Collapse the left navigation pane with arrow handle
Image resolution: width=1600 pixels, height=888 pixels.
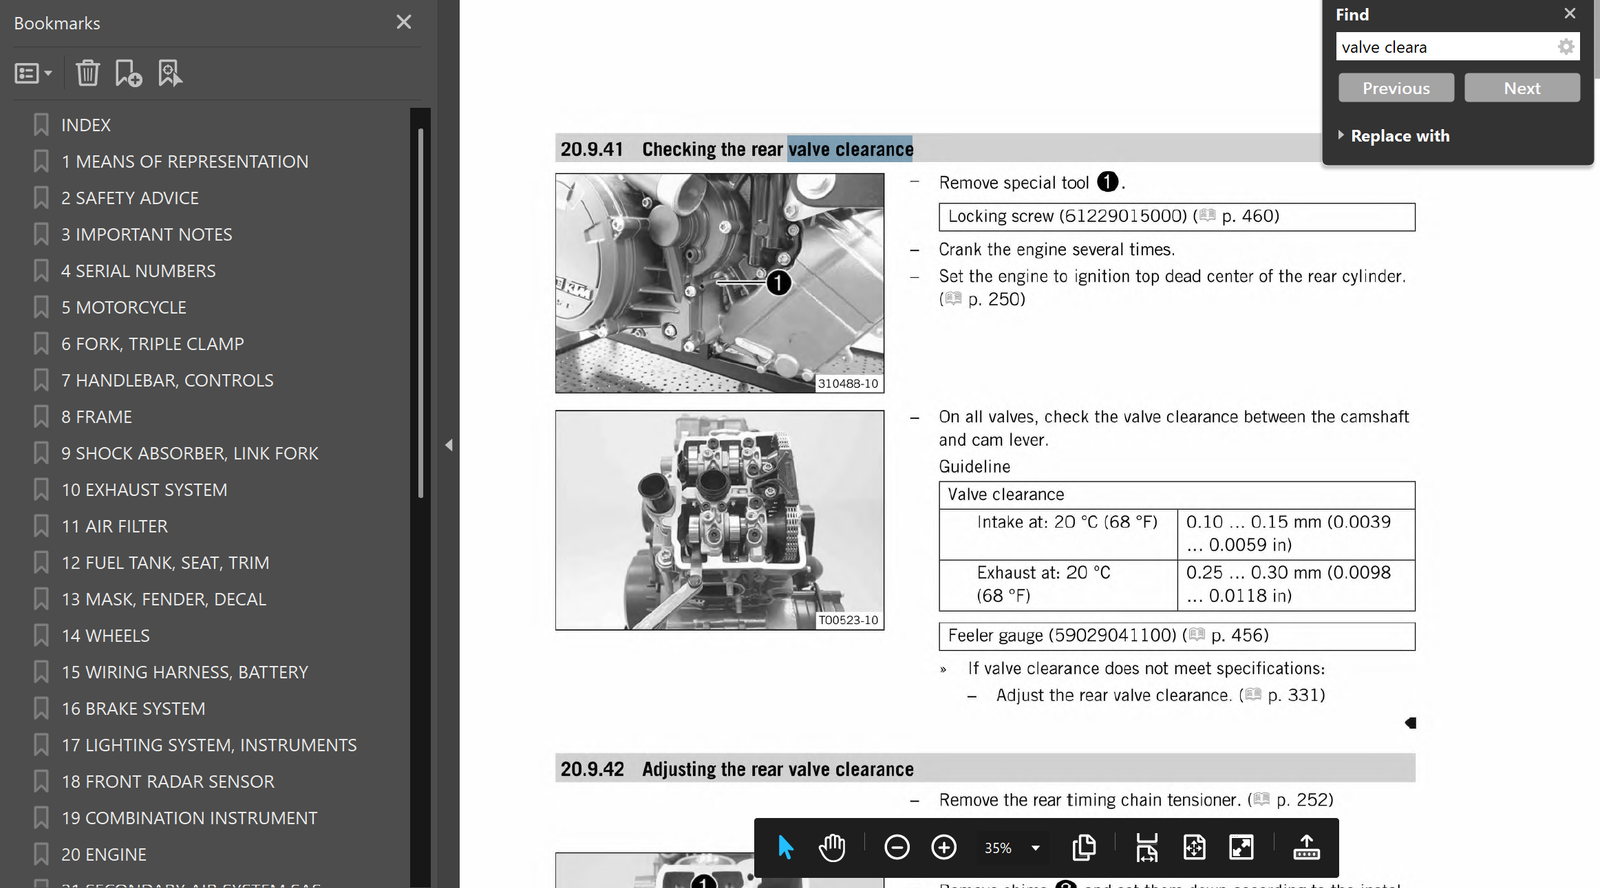449,445
